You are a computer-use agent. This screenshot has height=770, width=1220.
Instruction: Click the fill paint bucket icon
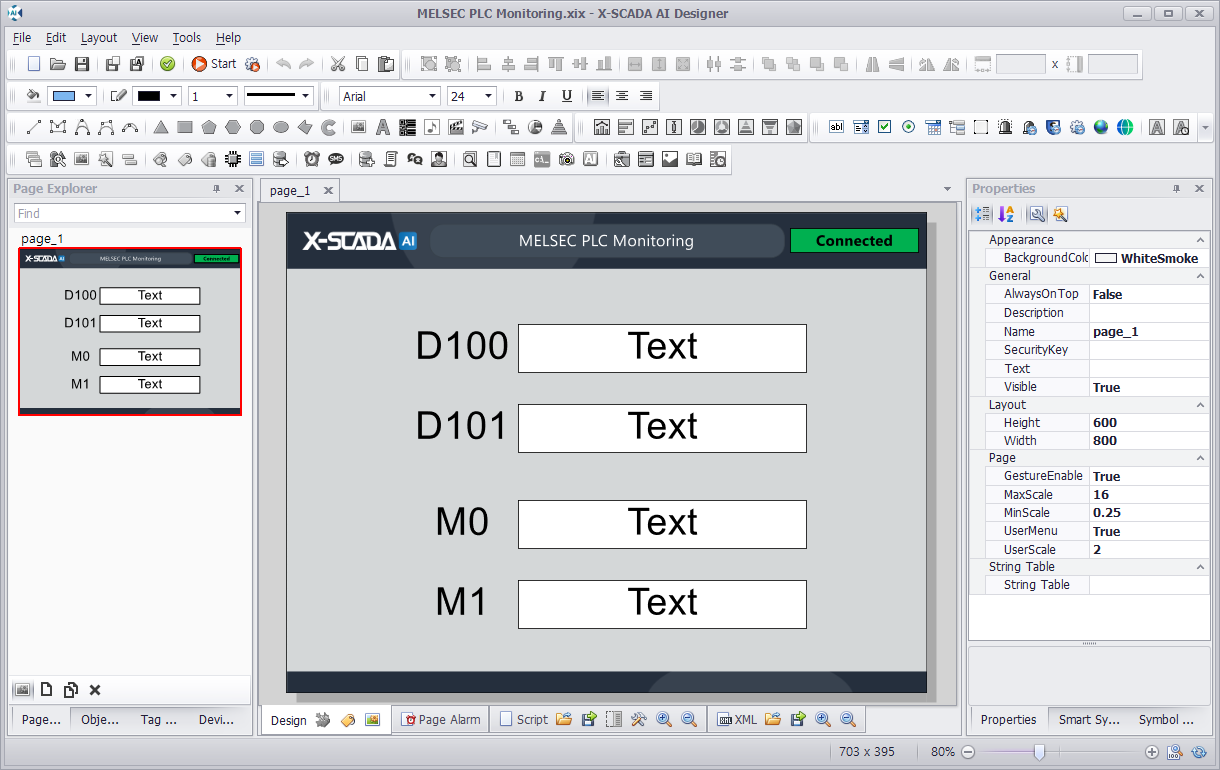pyautogui.click(x=33, y=96)
